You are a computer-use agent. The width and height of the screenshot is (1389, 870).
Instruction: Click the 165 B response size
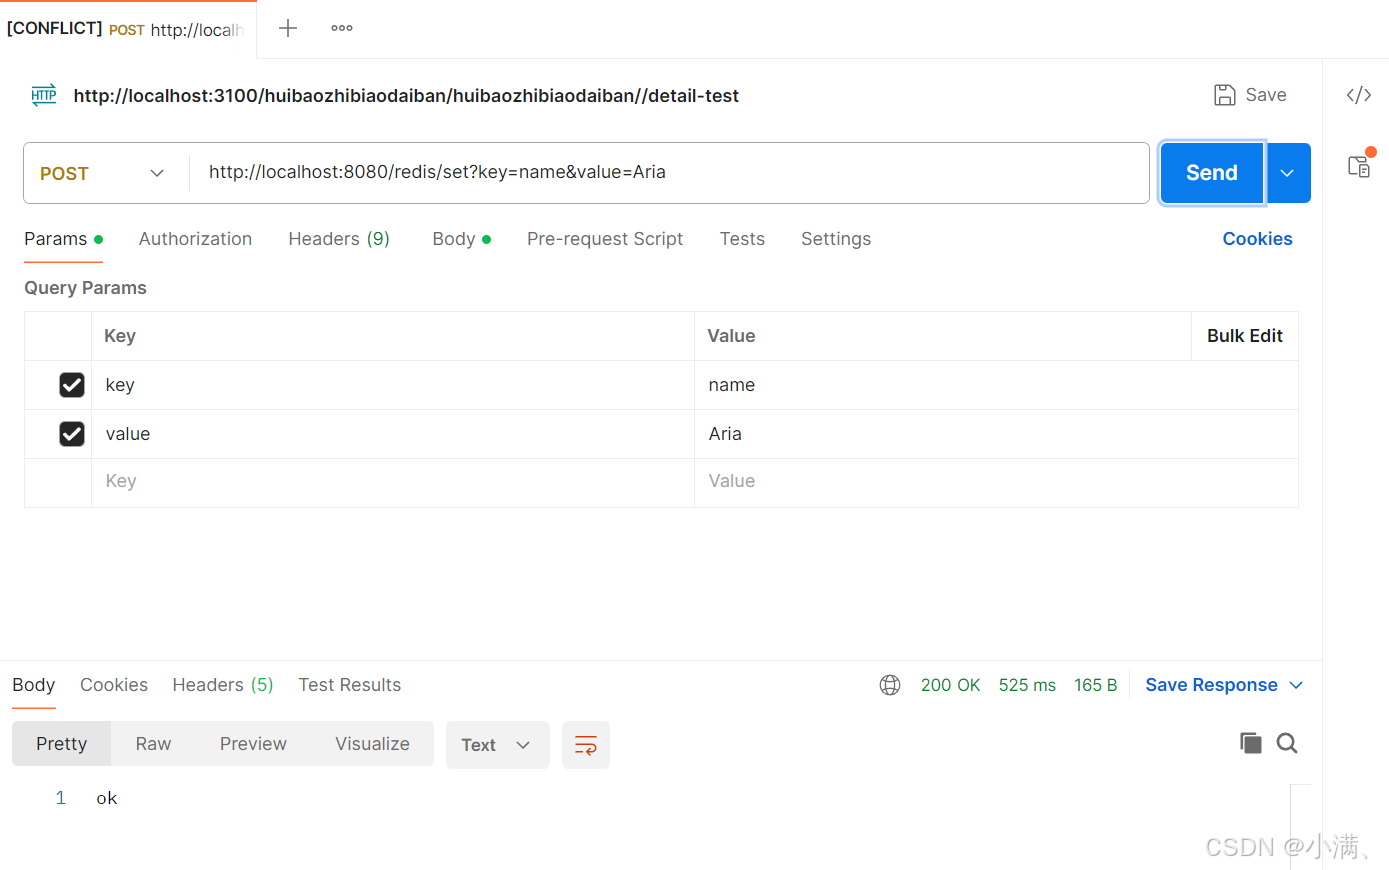point(1095,685)
